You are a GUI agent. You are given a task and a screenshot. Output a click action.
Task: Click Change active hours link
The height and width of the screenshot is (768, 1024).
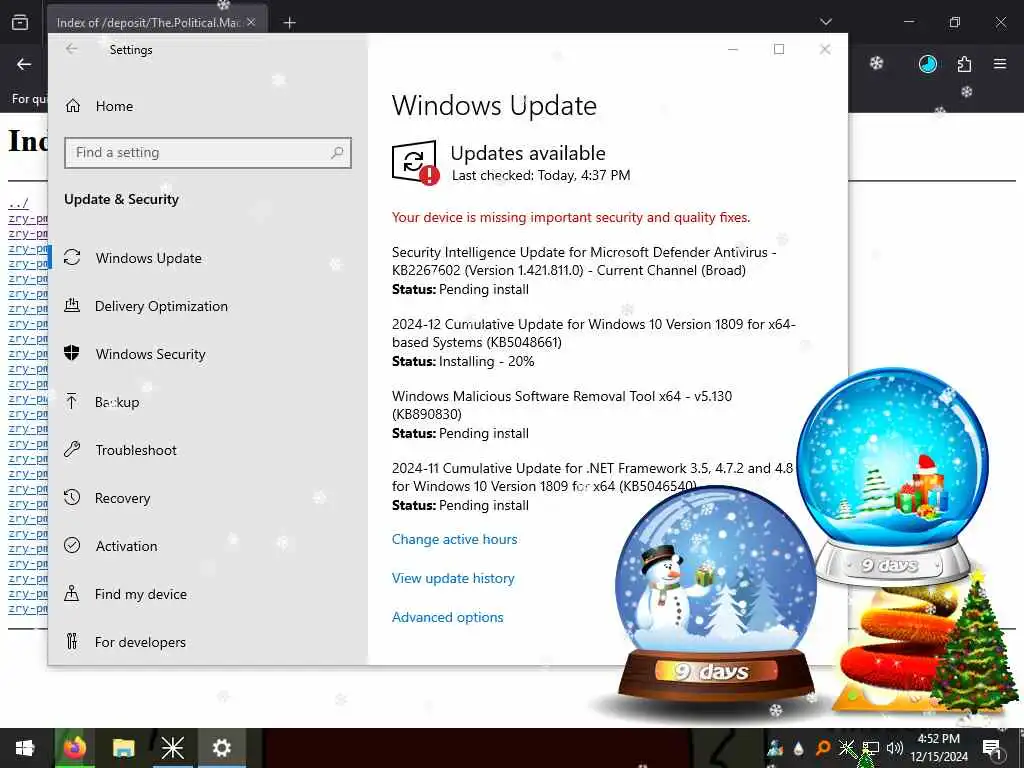coord(455,539)
